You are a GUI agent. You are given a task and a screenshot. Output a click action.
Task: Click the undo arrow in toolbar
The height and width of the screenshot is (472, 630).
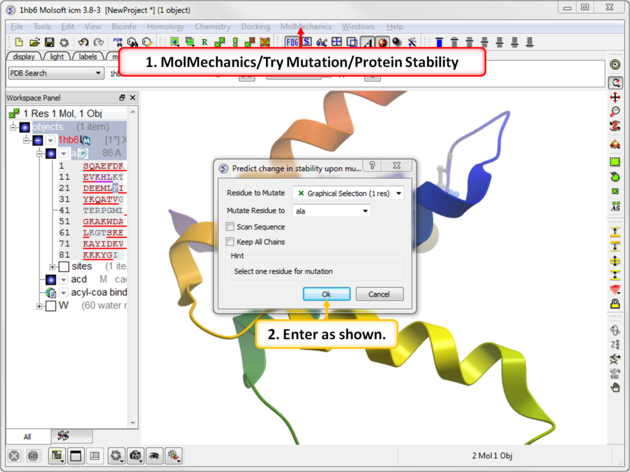click(x=83, y=43)
